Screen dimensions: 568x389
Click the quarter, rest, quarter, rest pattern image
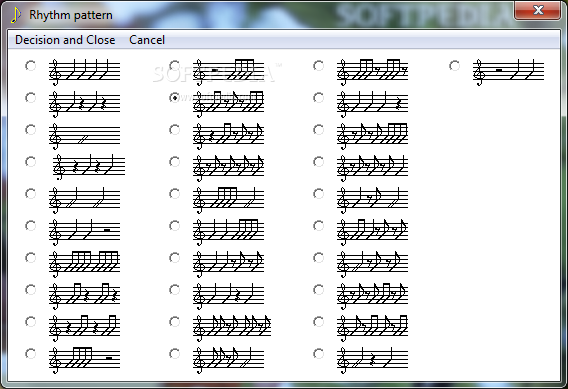(x=84, y=104)
